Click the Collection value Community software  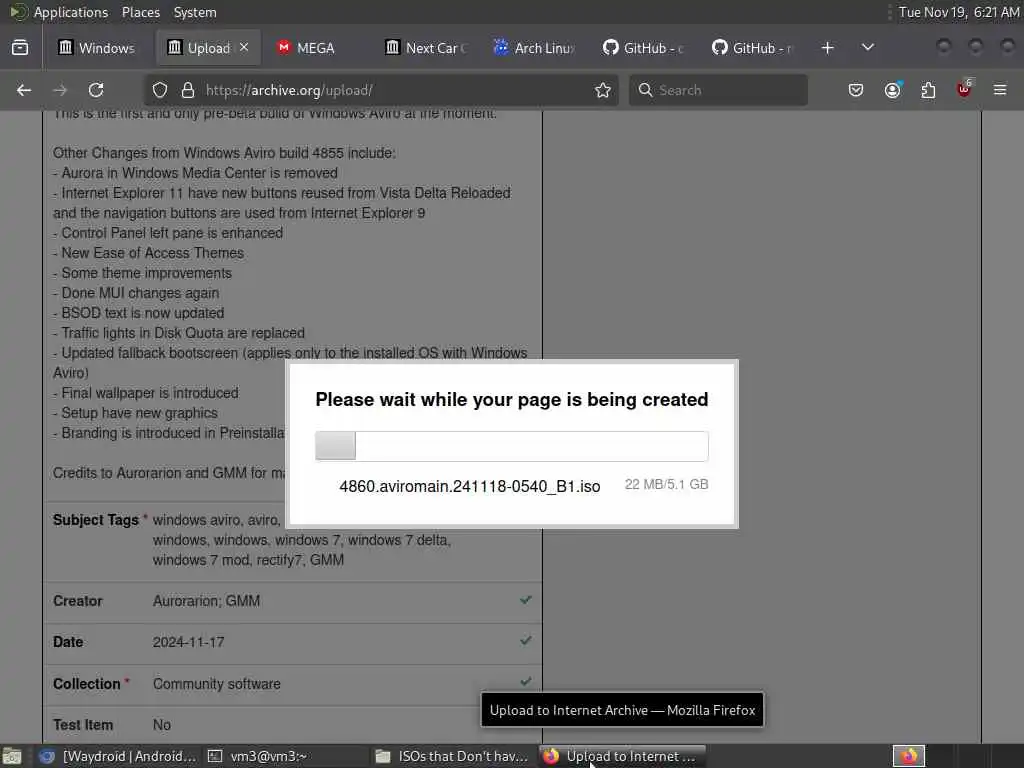[217, 684]
